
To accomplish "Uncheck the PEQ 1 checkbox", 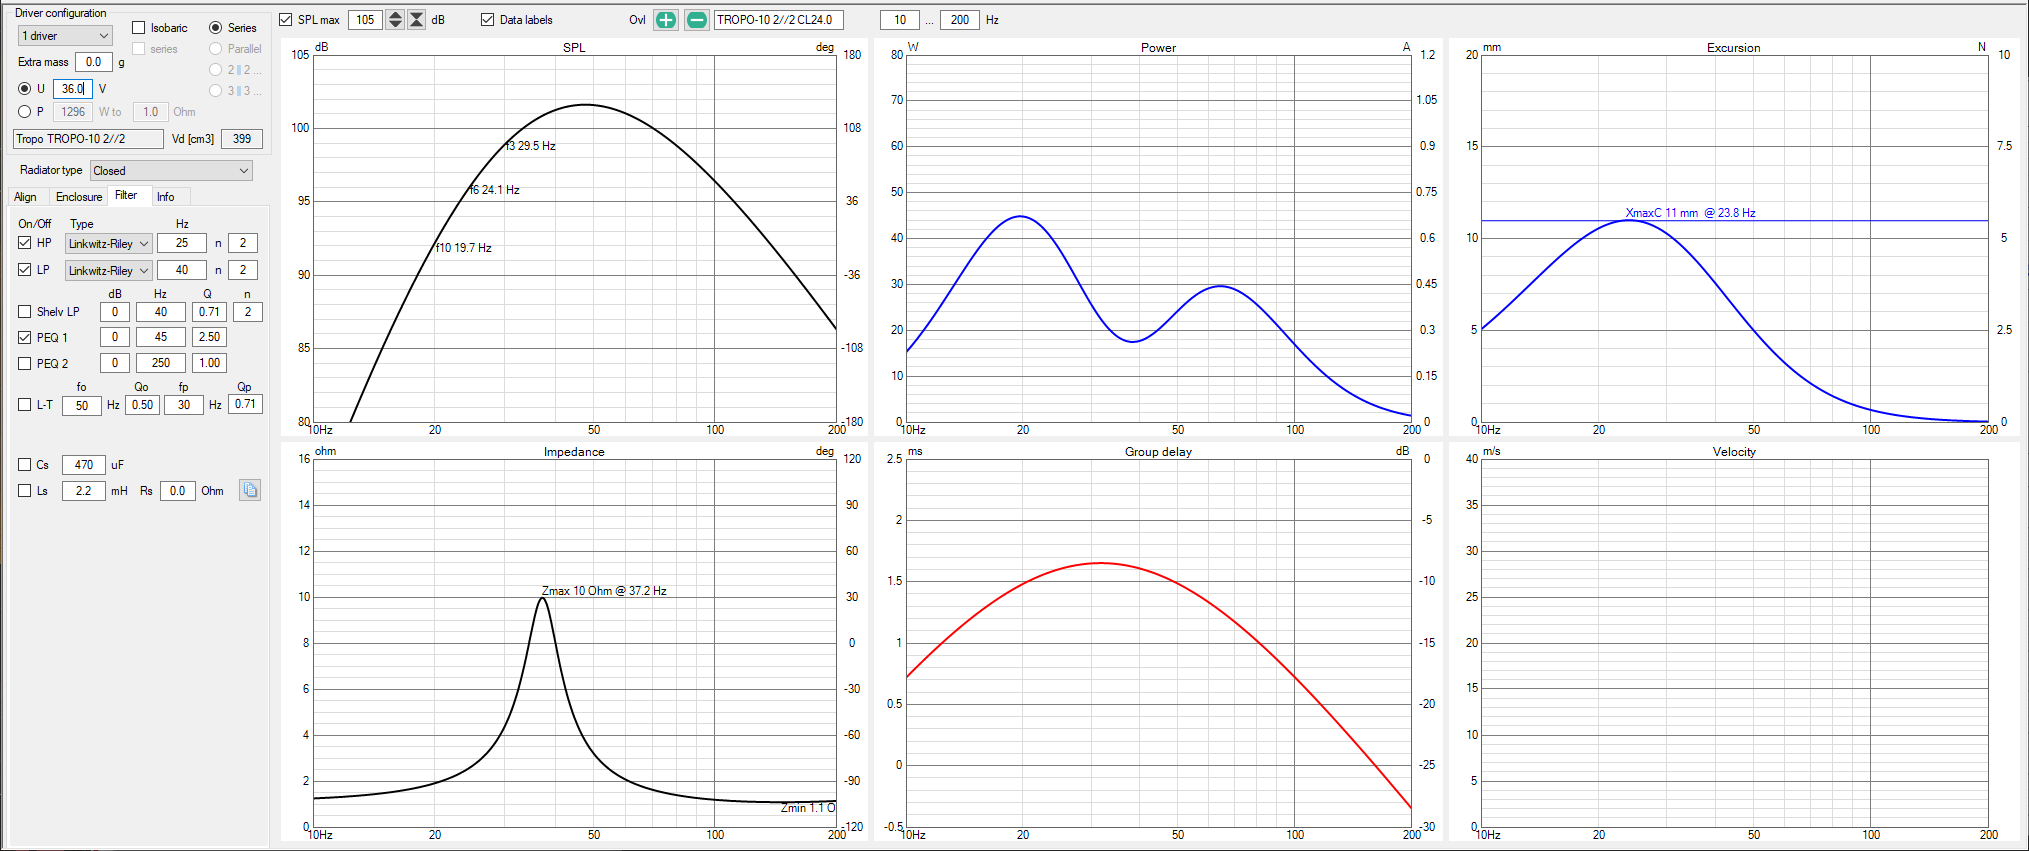I will click(x=25, y=338).
